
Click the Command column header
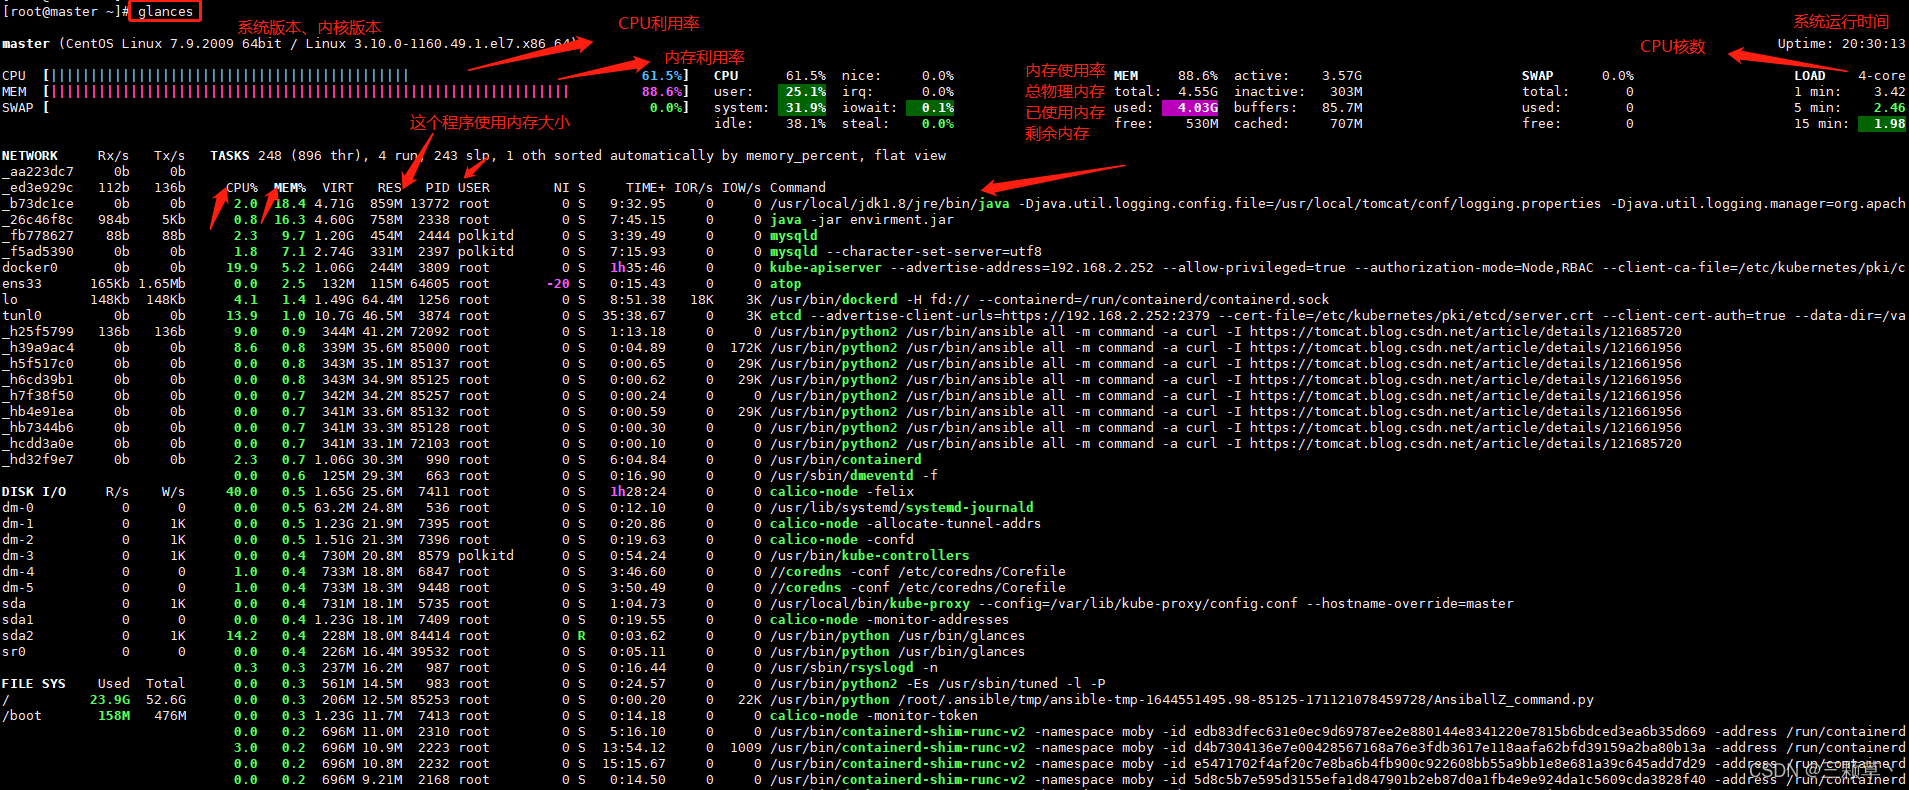coord(798,187)
